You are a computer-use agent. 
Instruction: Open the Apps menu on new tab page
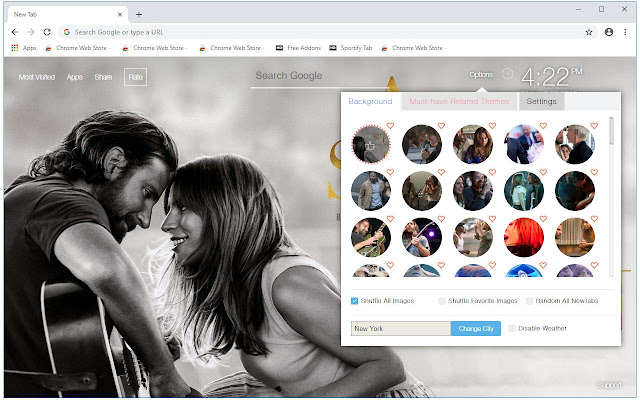tap(75, 77)
